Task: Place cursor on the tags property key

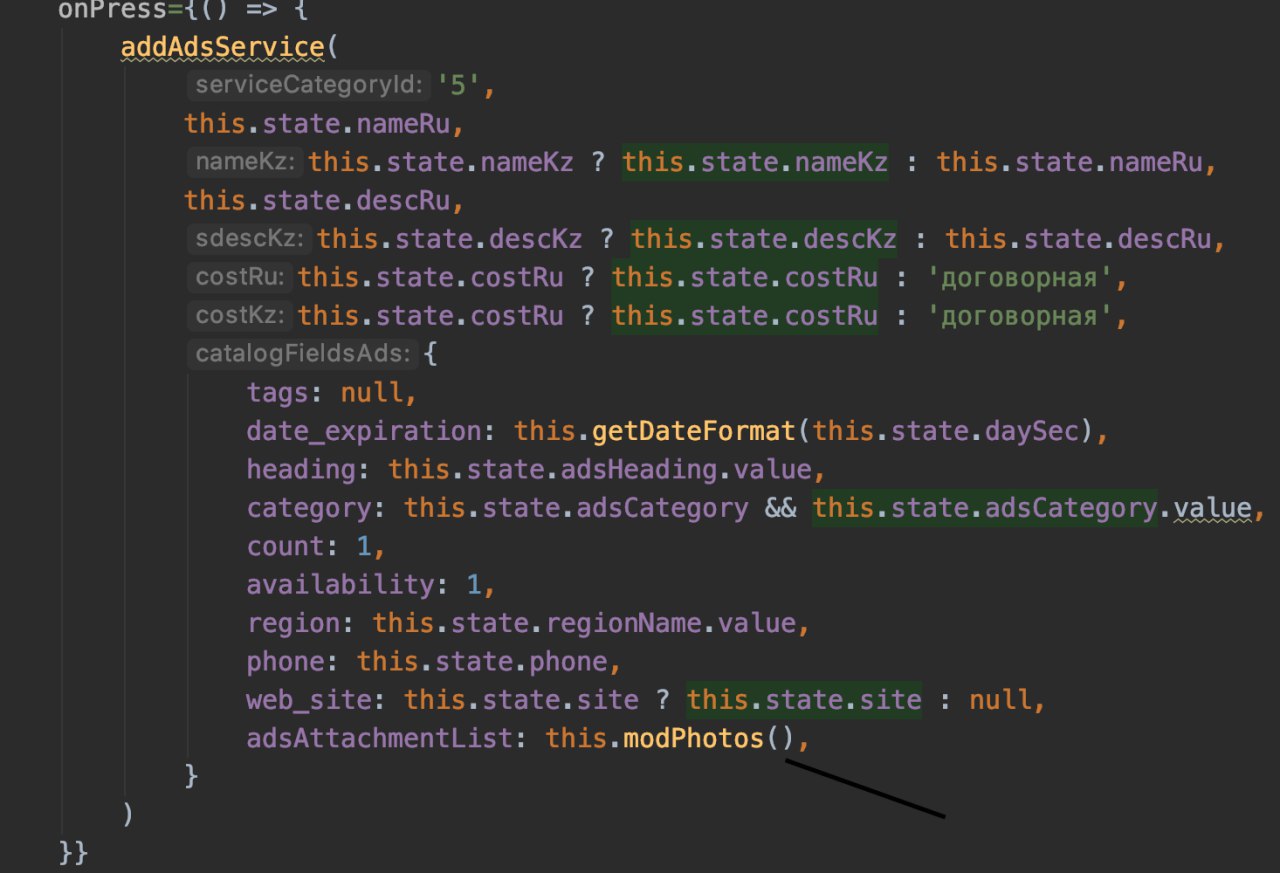Action: point(279,393)
